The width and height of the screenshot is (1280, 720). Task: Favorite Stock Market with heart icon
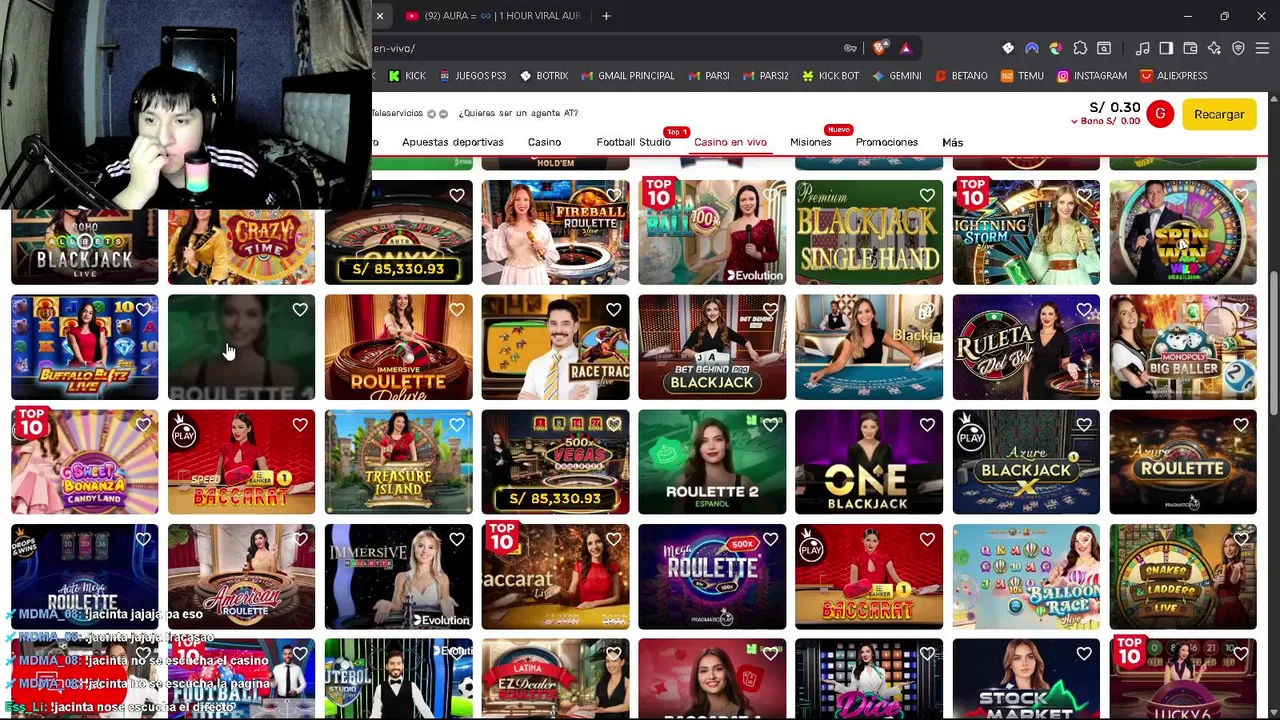click(1084, 654)
